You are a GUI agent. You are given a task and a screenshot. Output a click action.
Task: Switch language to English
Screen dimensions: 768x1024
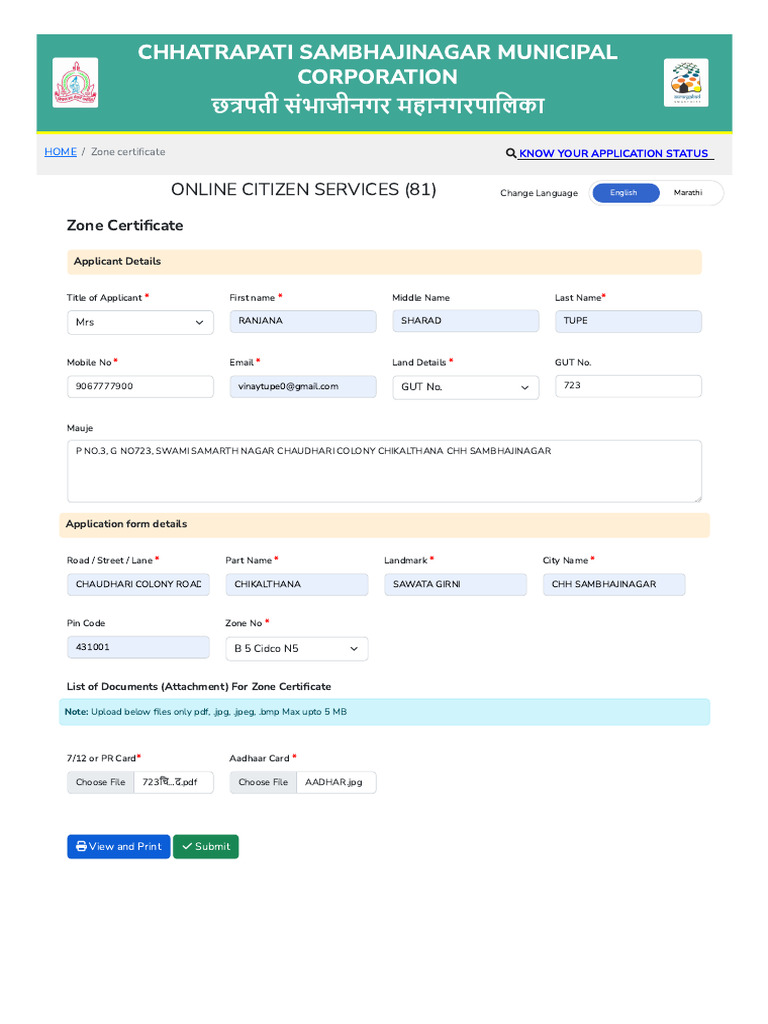tap(626, 193)
